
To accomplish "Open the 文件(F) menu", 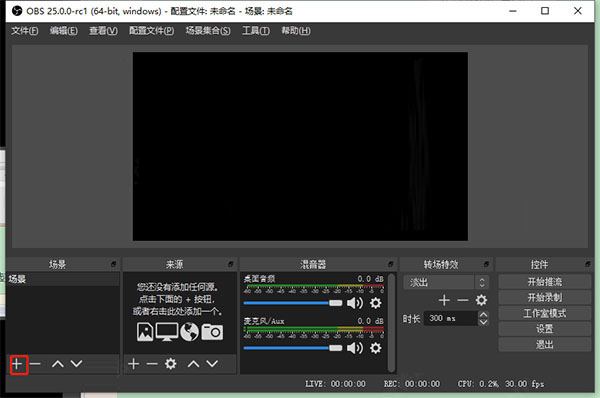I will click(24, 31).
